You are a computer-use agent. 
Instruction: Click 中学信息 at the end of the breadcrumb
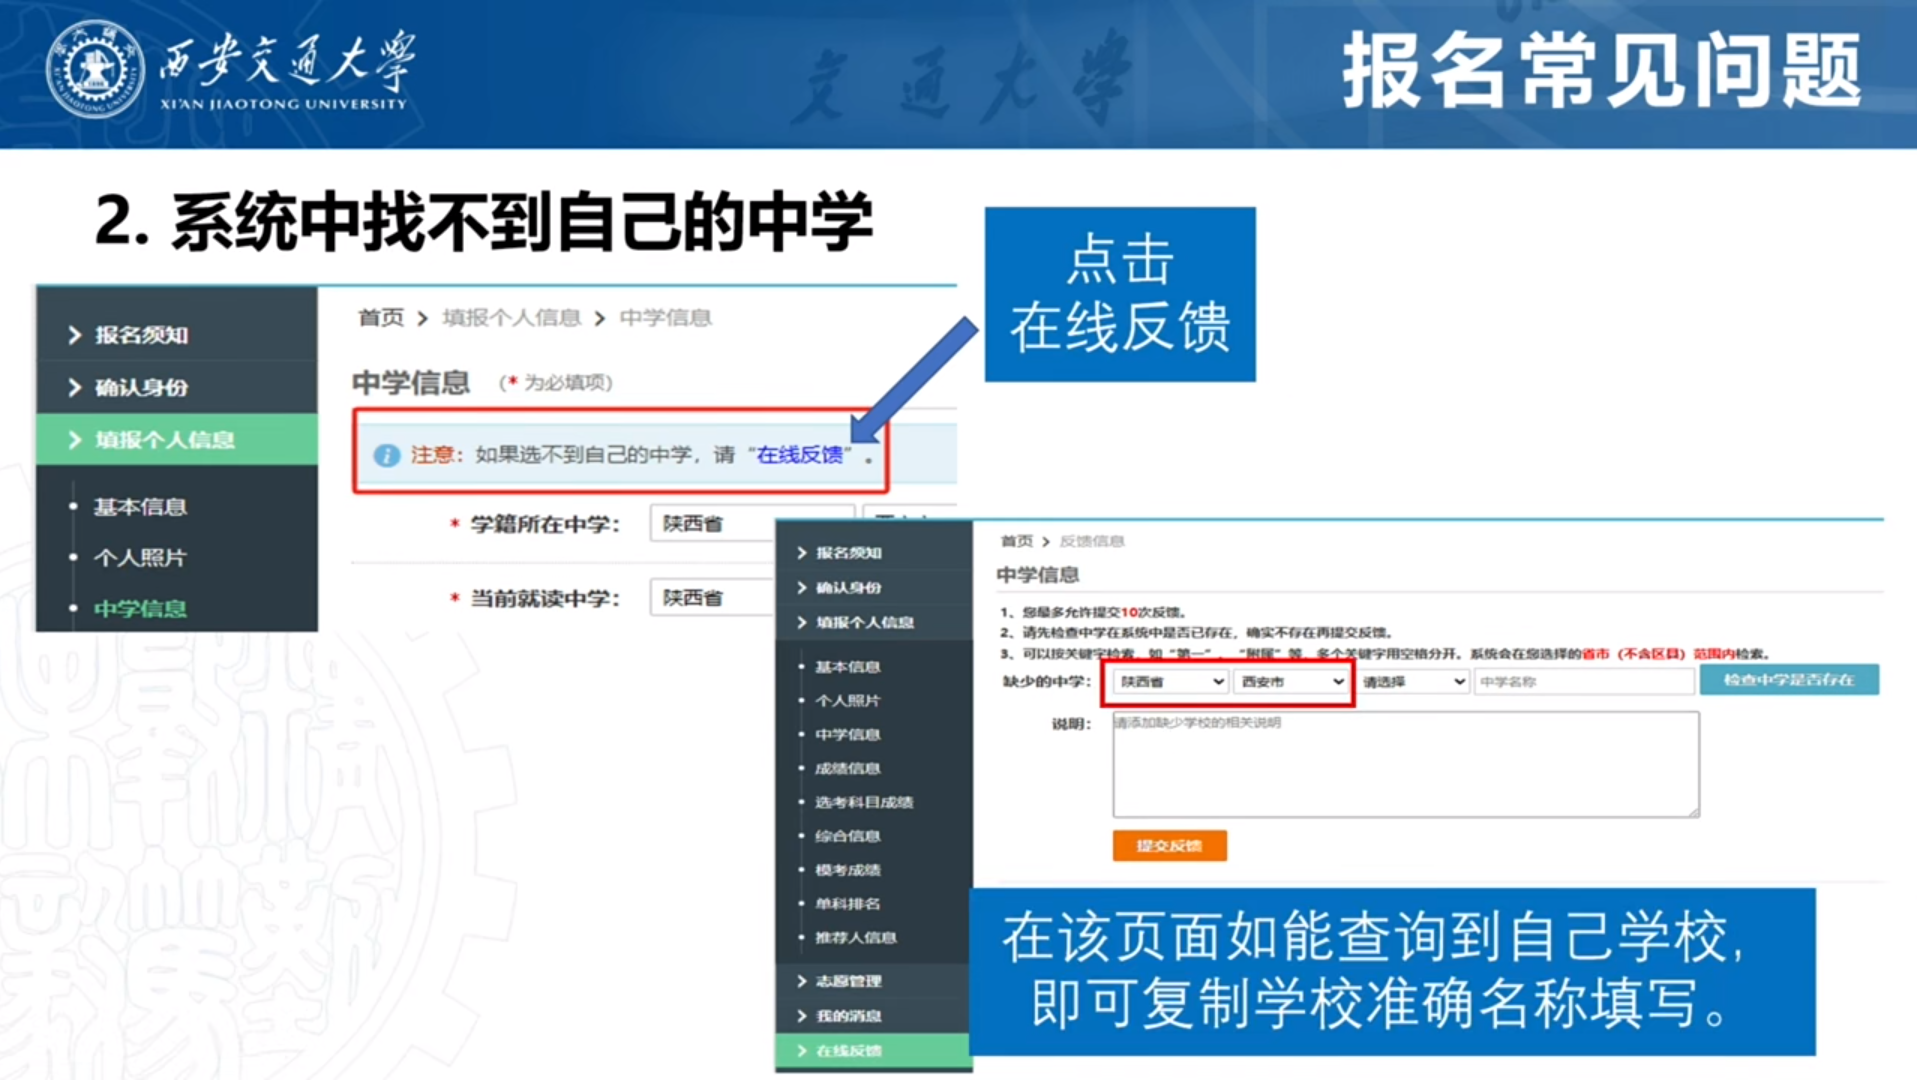tap(665, 318)
